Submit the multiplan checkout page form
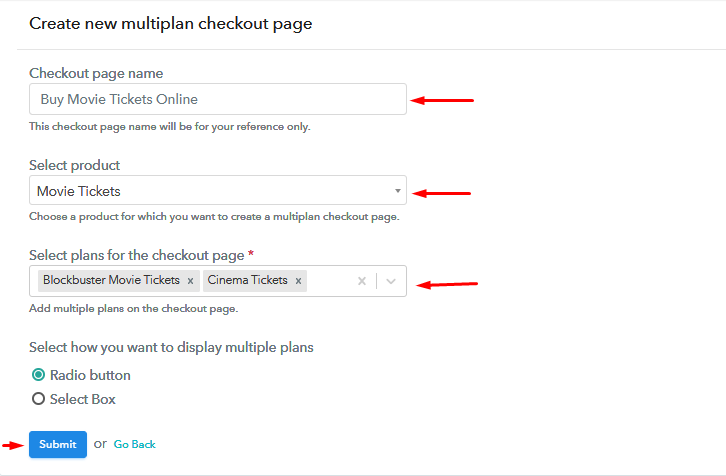This screenshot has height=476, width=726. (58, 445)
